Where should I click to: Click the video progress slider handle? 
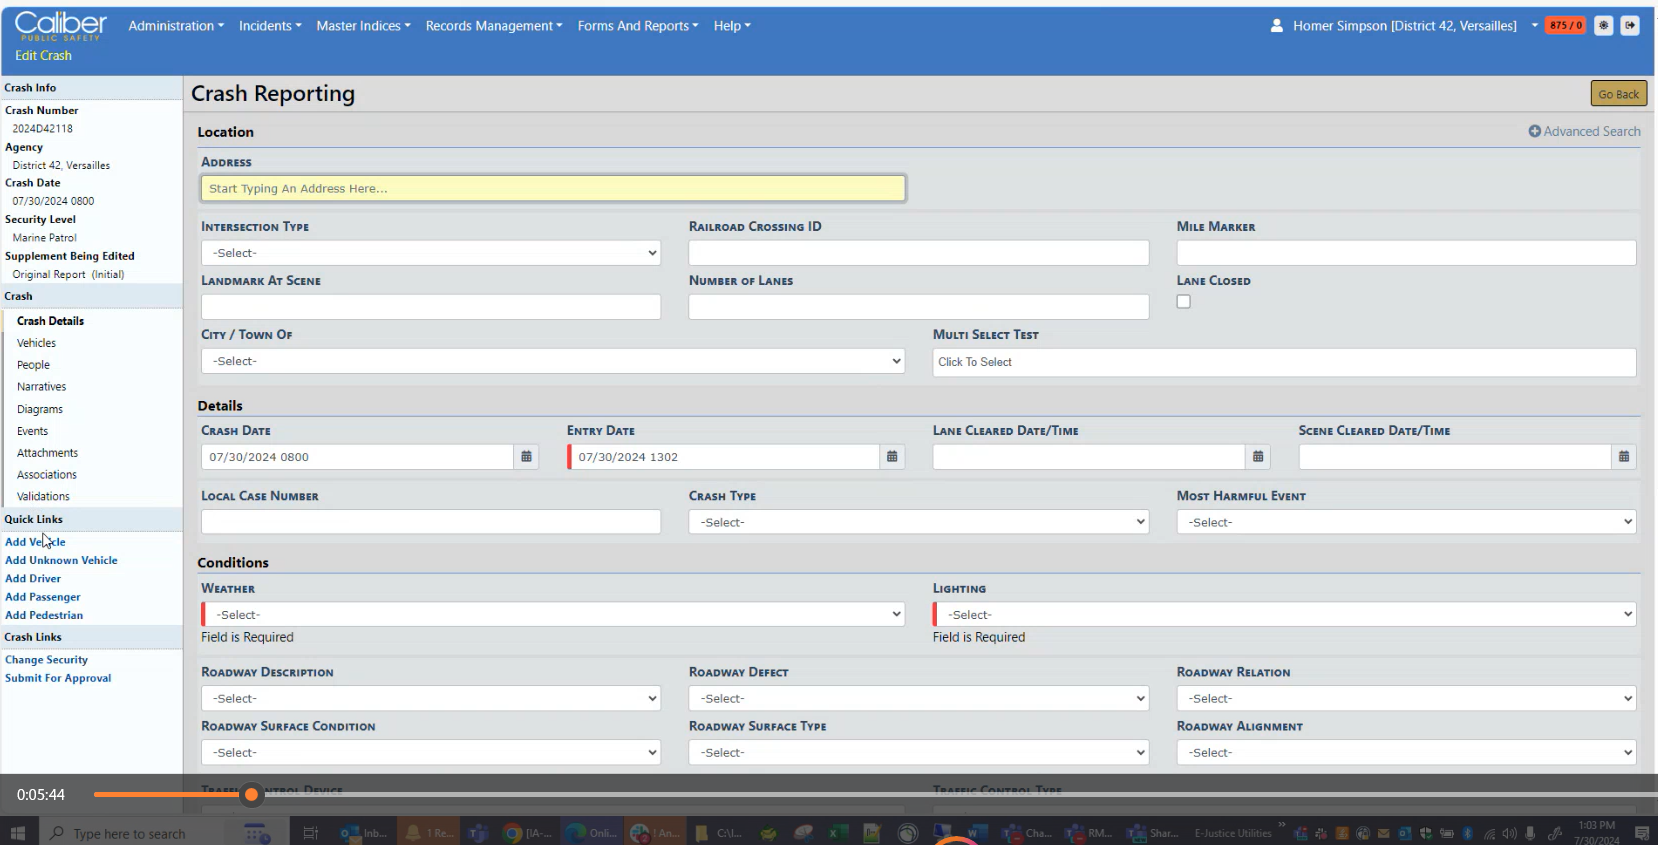252,795
